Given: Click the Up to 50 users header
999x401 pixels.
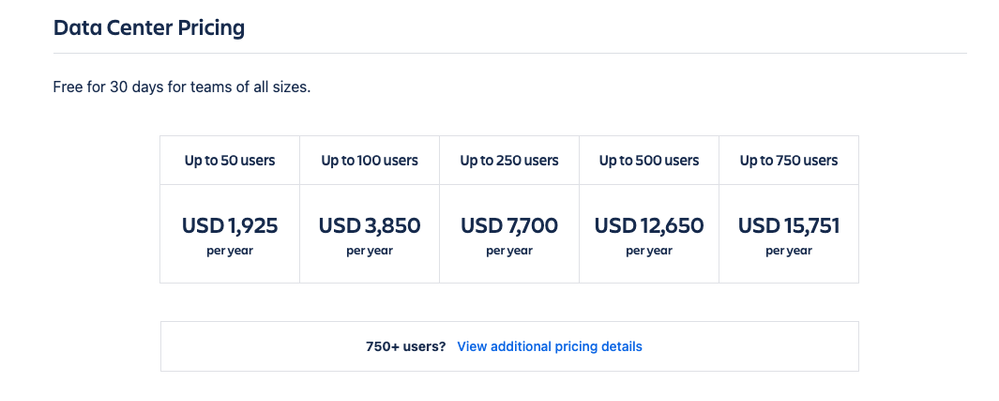Looking at the screenshot, I should [230, 160].
